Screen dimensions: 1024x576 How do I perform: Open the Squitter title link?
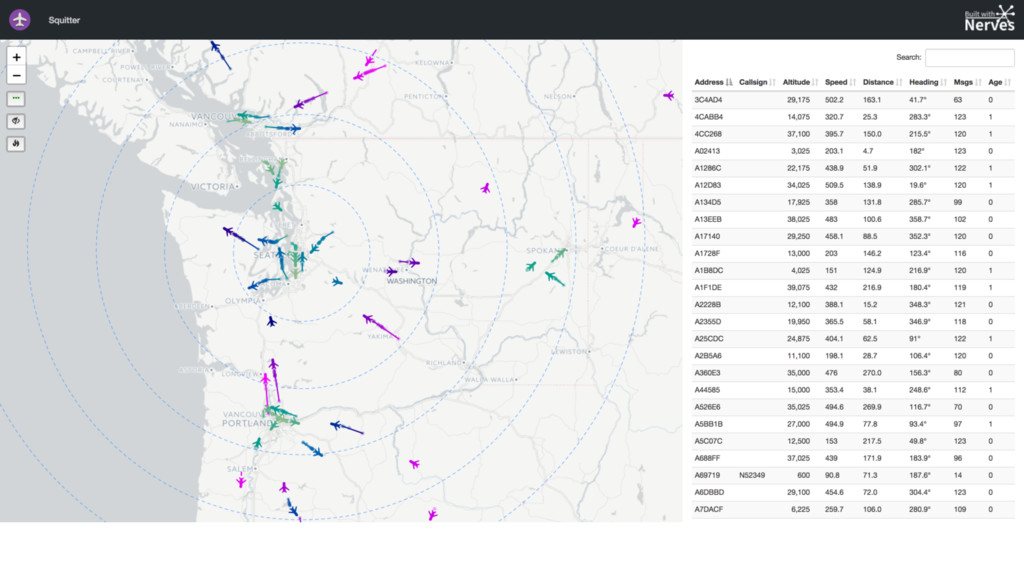64,20
